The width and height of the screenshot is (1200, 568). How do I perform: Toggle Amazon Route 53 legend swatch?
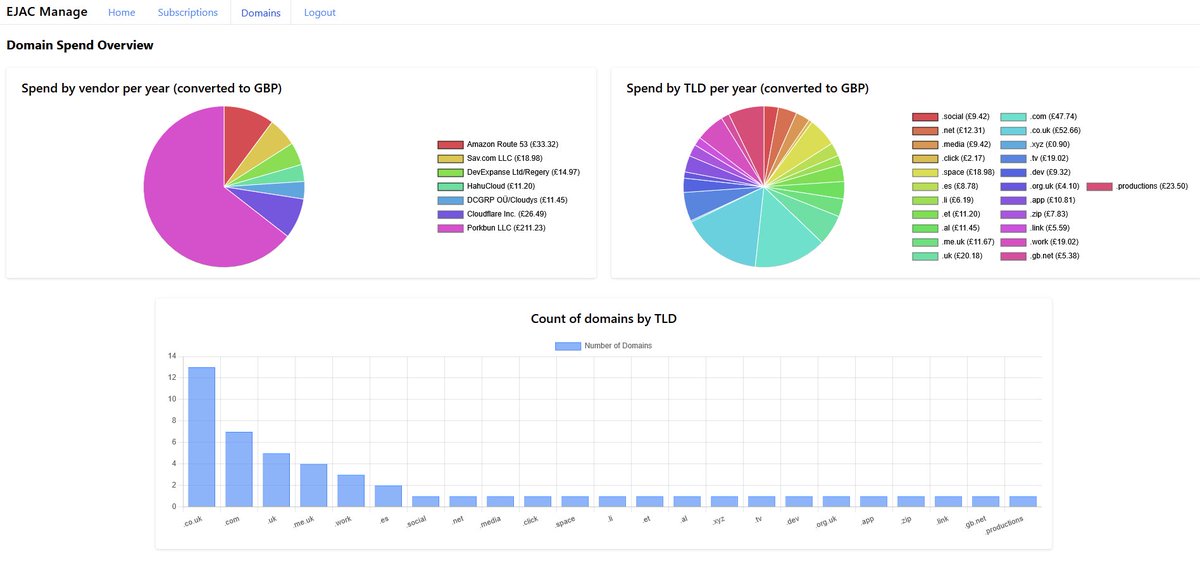coord(450,145)
